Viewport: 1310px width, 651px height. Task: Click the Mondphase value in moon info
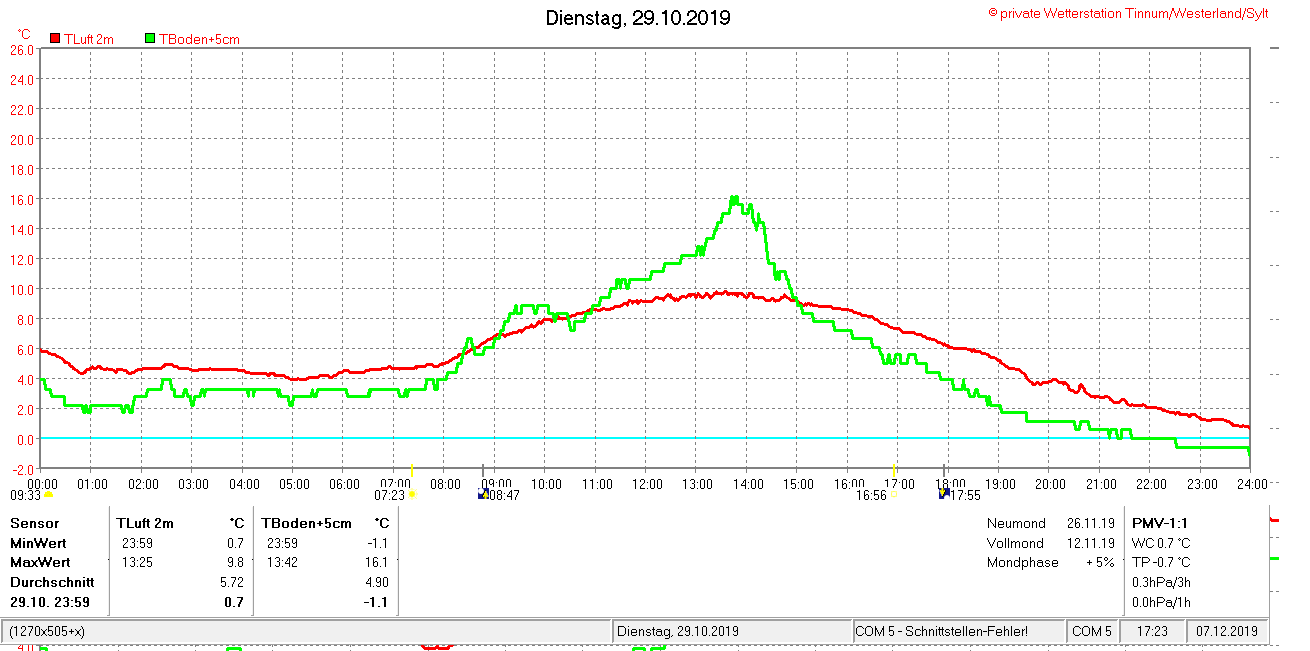pos(1100,562)
